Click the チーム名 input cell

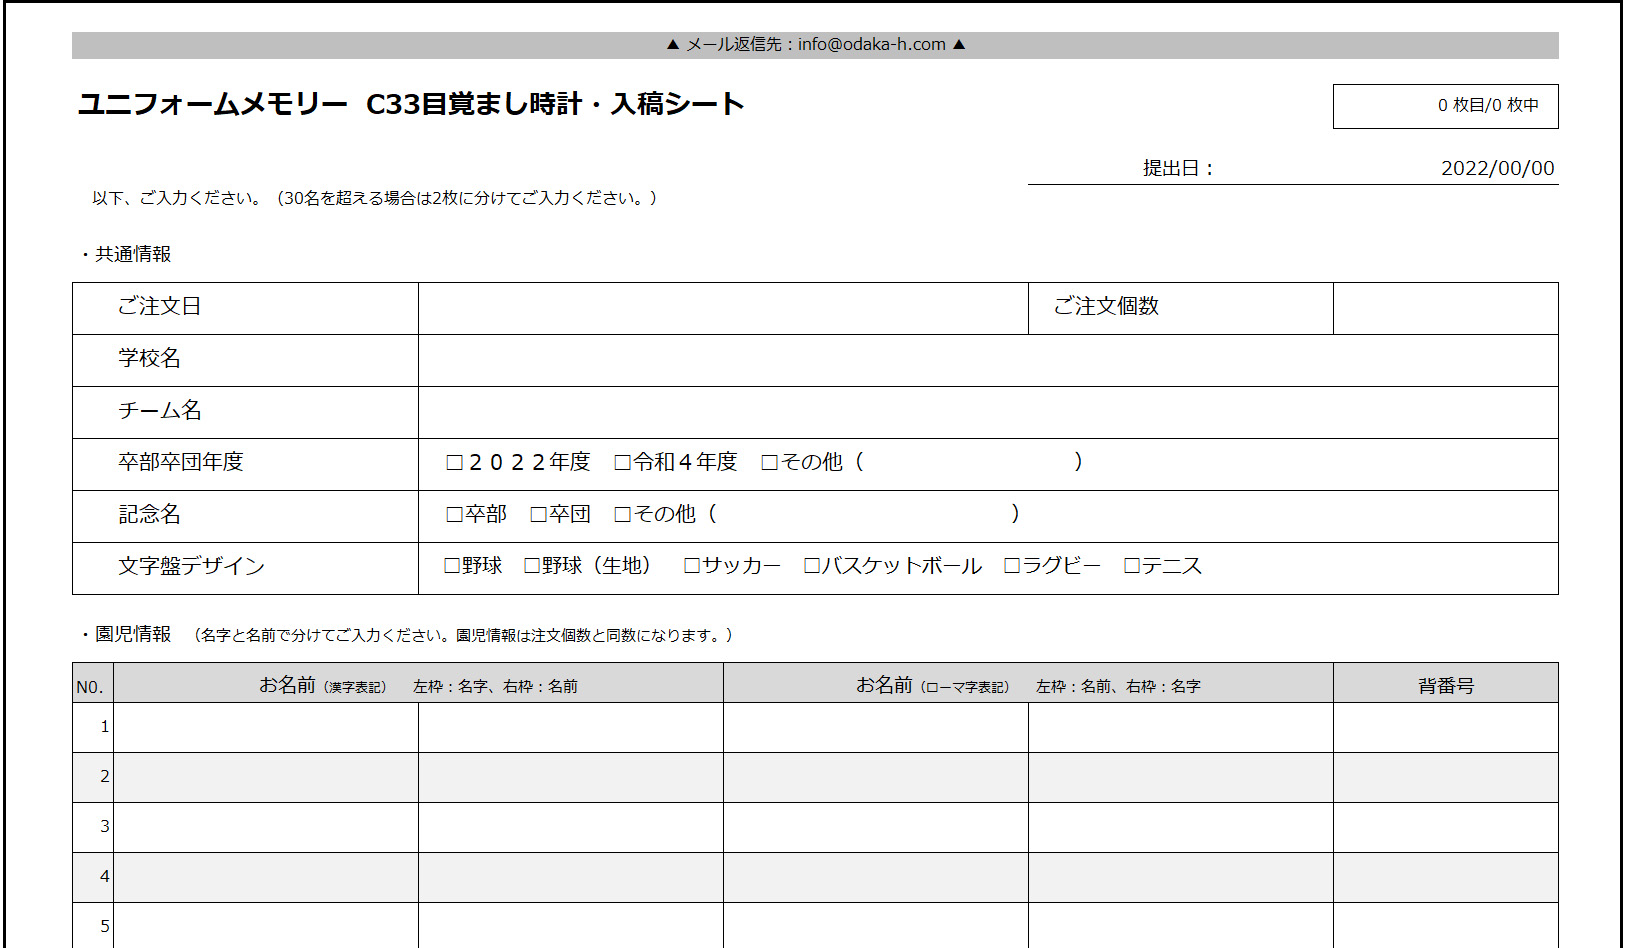click(x=988, y=412)
